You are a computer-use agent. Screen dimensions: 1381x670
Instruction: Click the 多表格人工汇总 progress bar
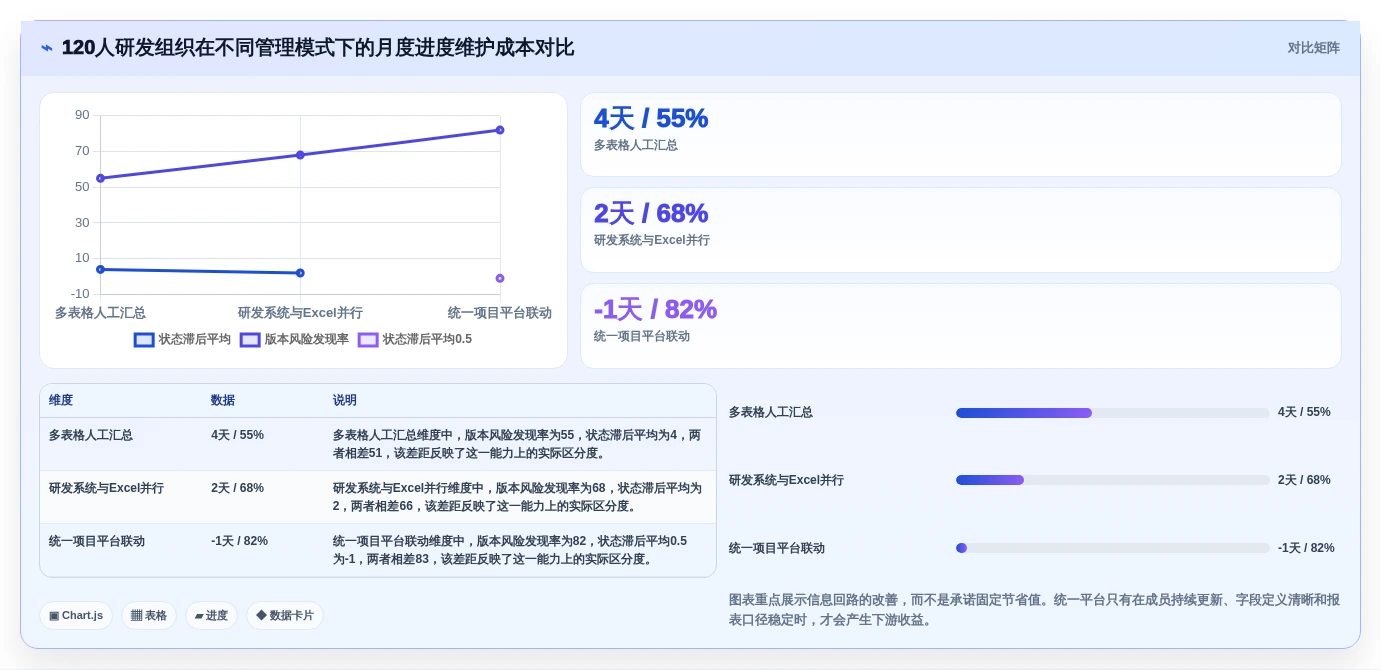[x=1112, y=413]
